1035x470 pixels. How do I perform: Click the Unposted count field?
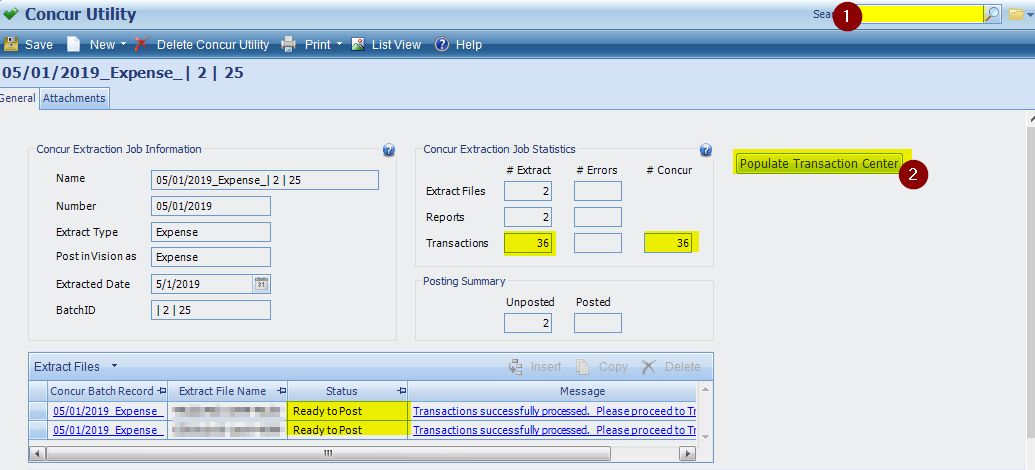click(x=528, y=323)
